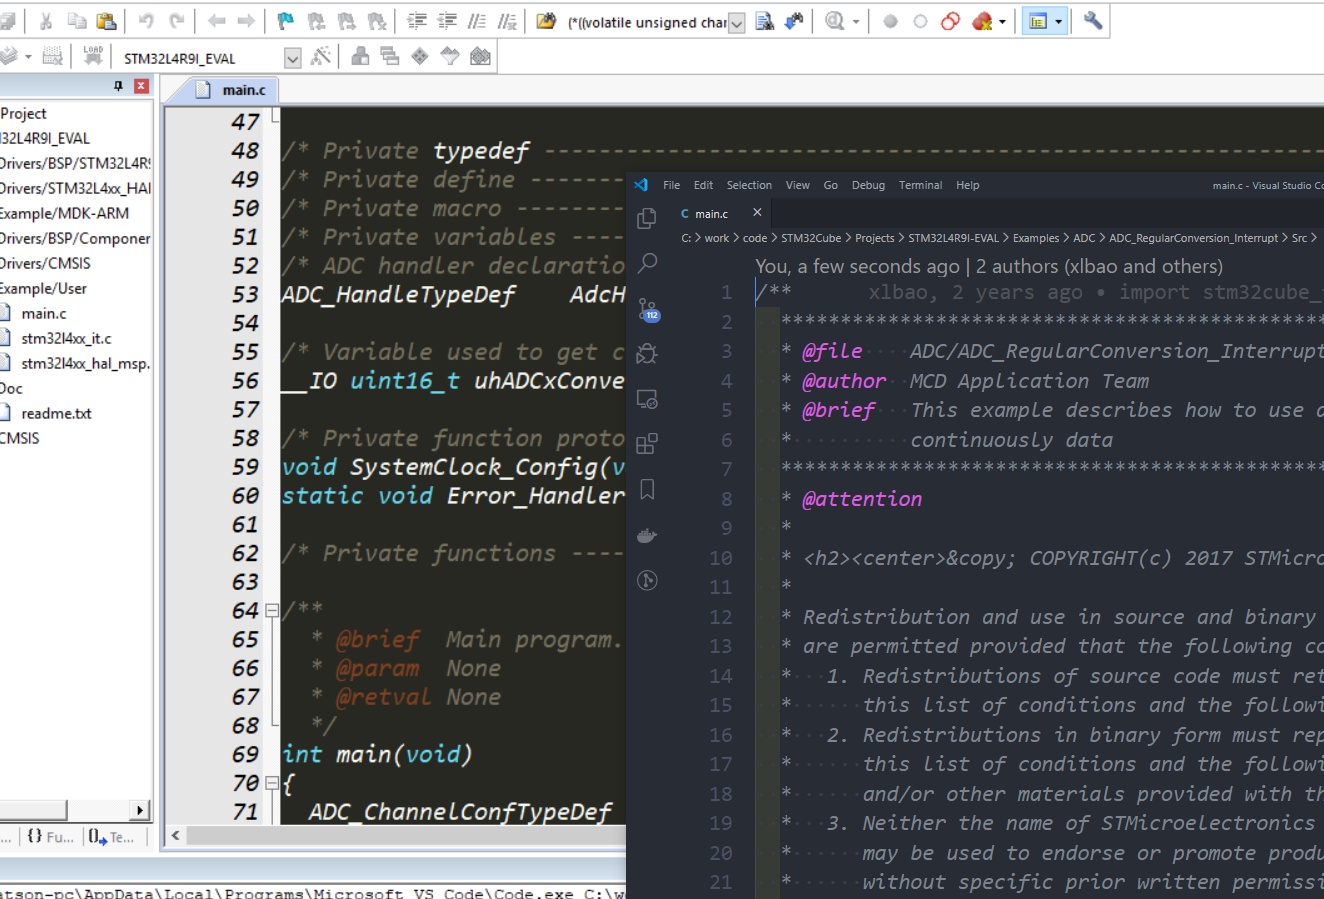Click the Kill All Breakpoints icon

tap(982, 21)
